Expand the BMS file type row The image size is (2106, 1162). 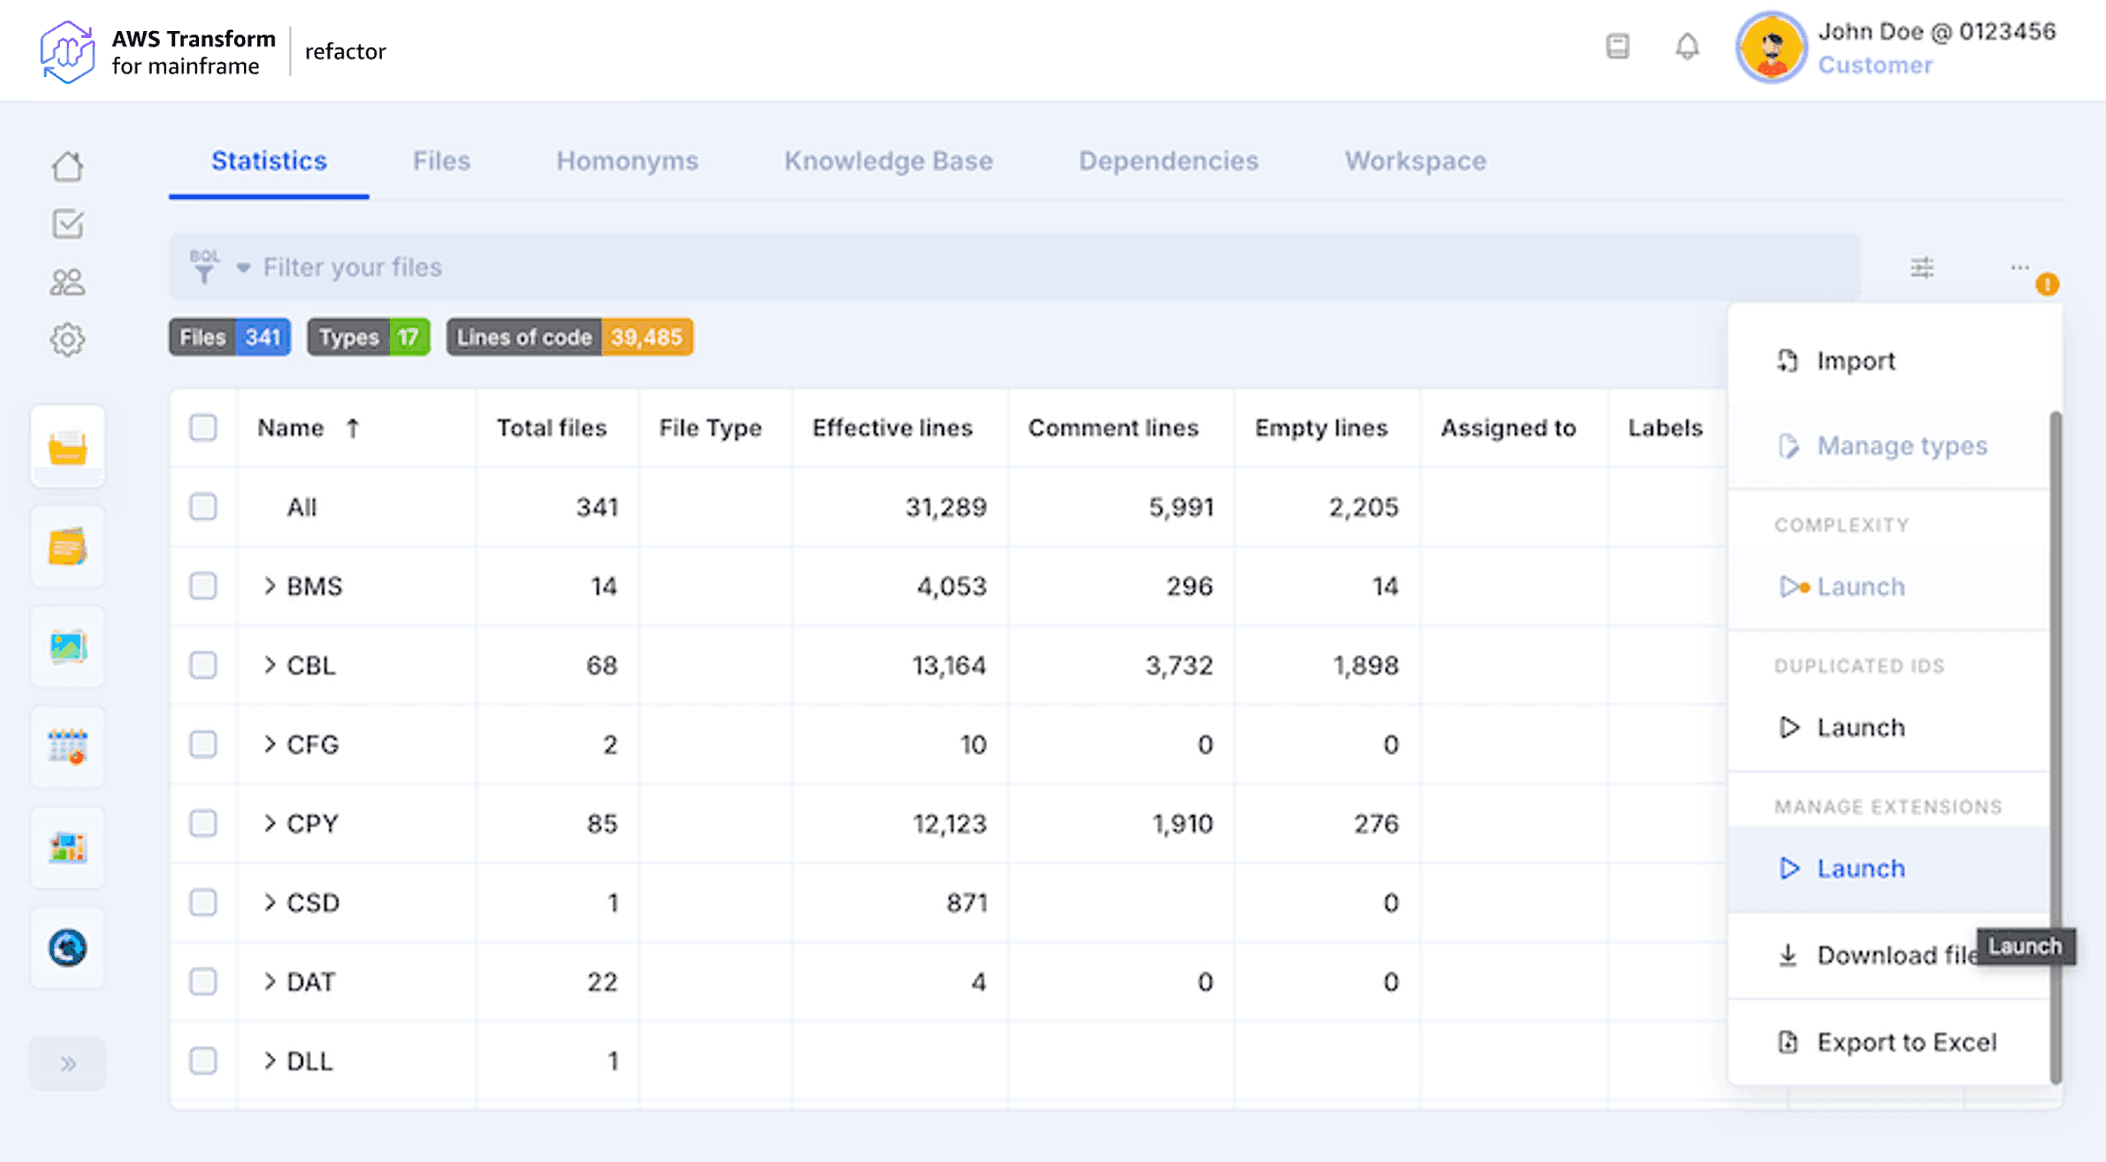pos(269,586)
